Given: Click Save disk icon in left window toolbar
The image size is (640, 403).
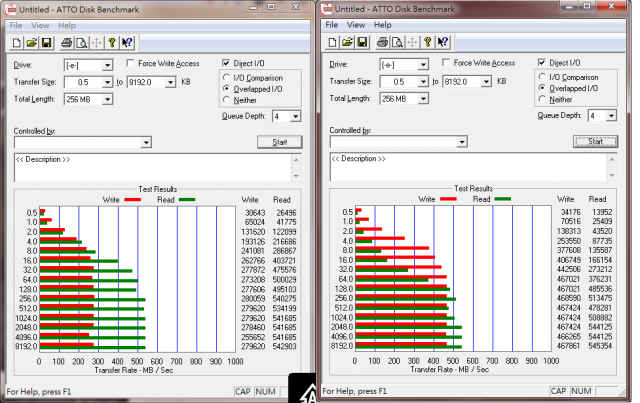Looking at the screenshot, I should click(47, 43).
